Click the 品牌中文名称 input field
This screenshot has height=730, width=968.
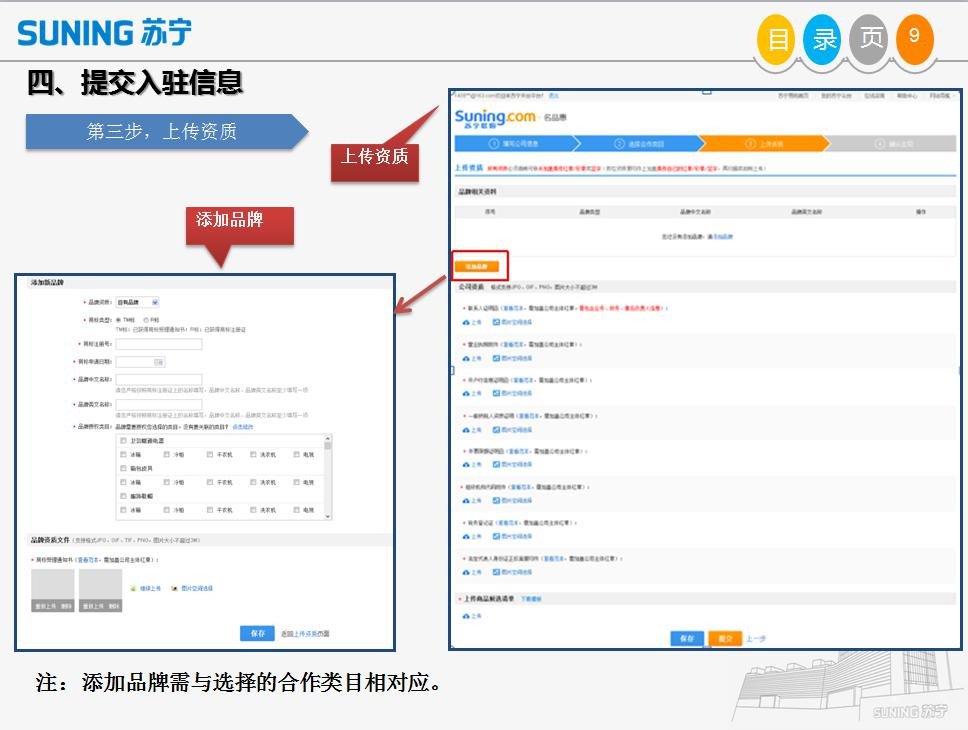pos(159,379)
